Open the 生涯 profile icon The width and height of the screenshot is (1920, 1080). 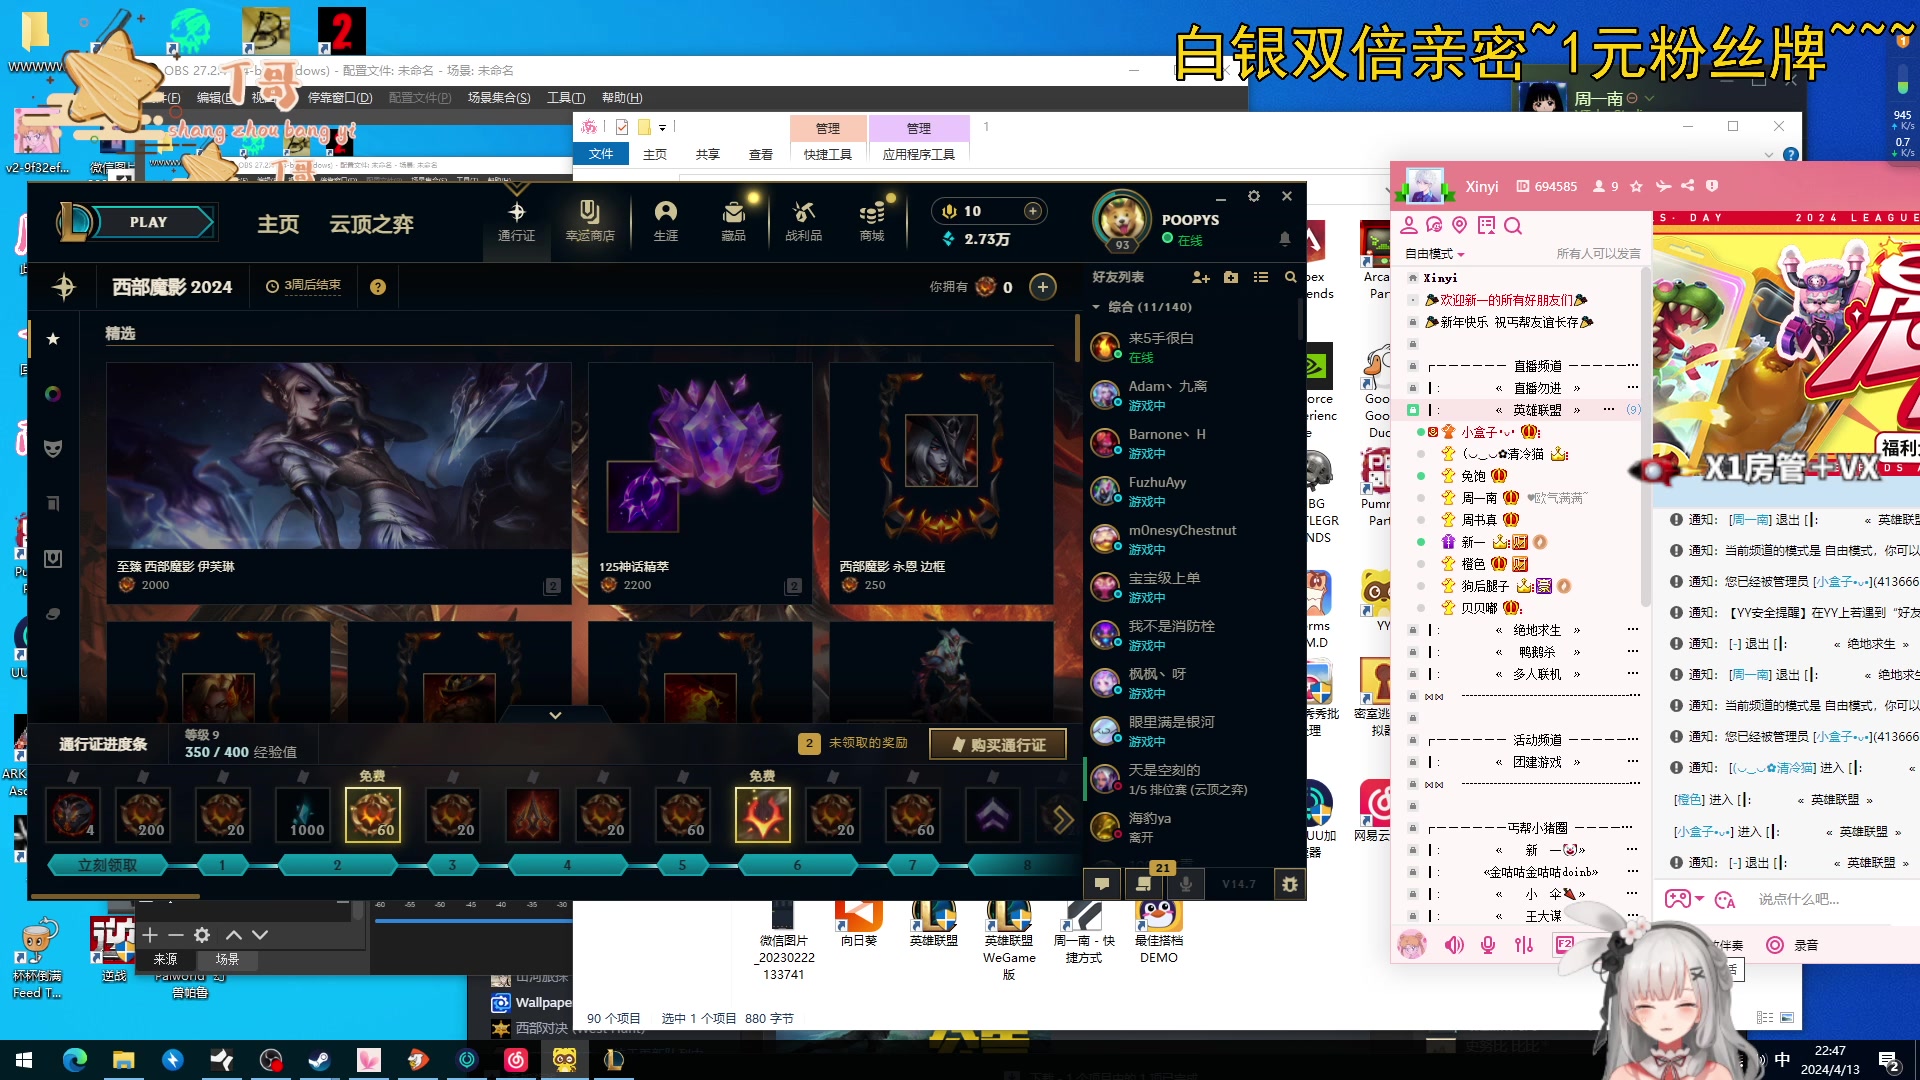[665, 221]
